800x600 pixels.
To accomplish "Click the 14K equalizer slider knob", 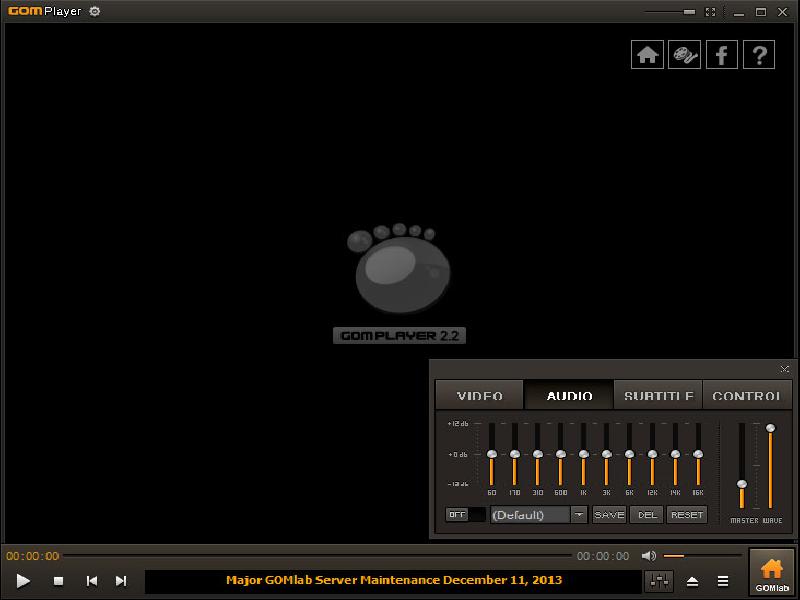I will point(675,454).
